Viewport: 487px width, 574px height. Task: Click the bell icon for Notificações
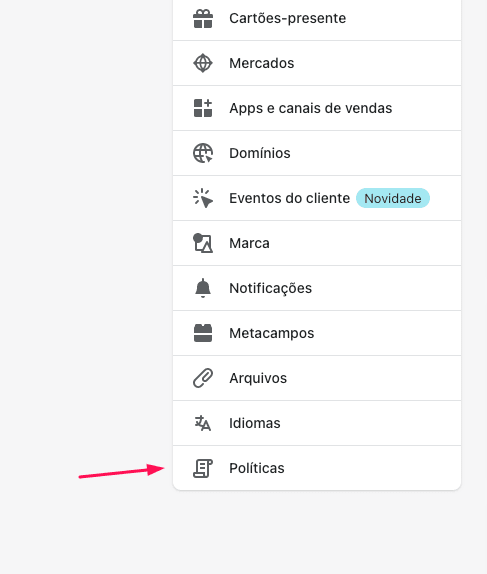click(203, 288)
